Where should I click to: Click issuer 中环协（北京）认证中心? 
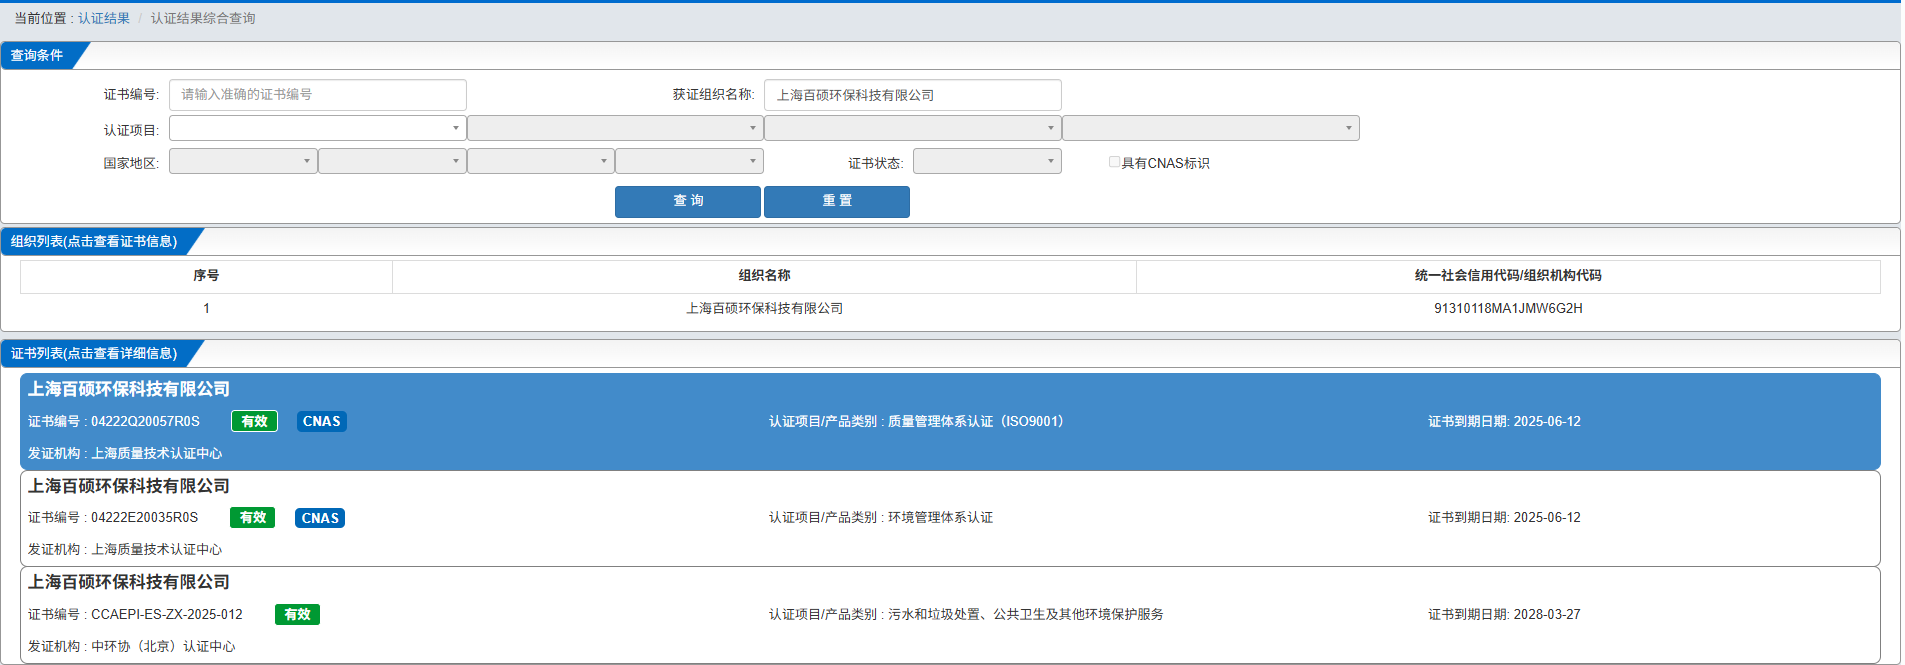[163, 647]
